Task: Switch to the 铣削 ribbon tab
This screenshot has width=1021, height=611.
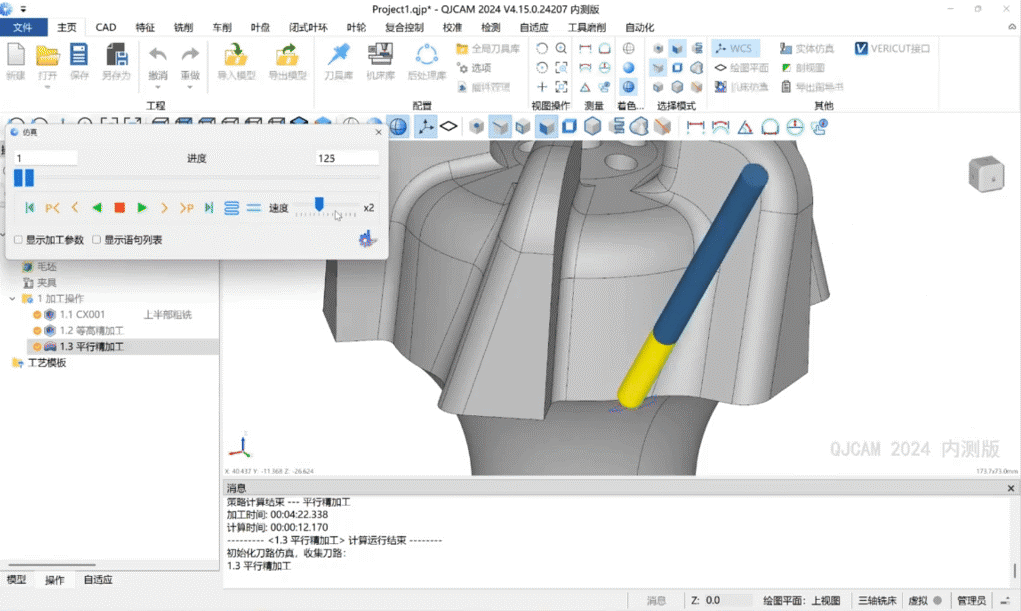Action: [184, 28]
